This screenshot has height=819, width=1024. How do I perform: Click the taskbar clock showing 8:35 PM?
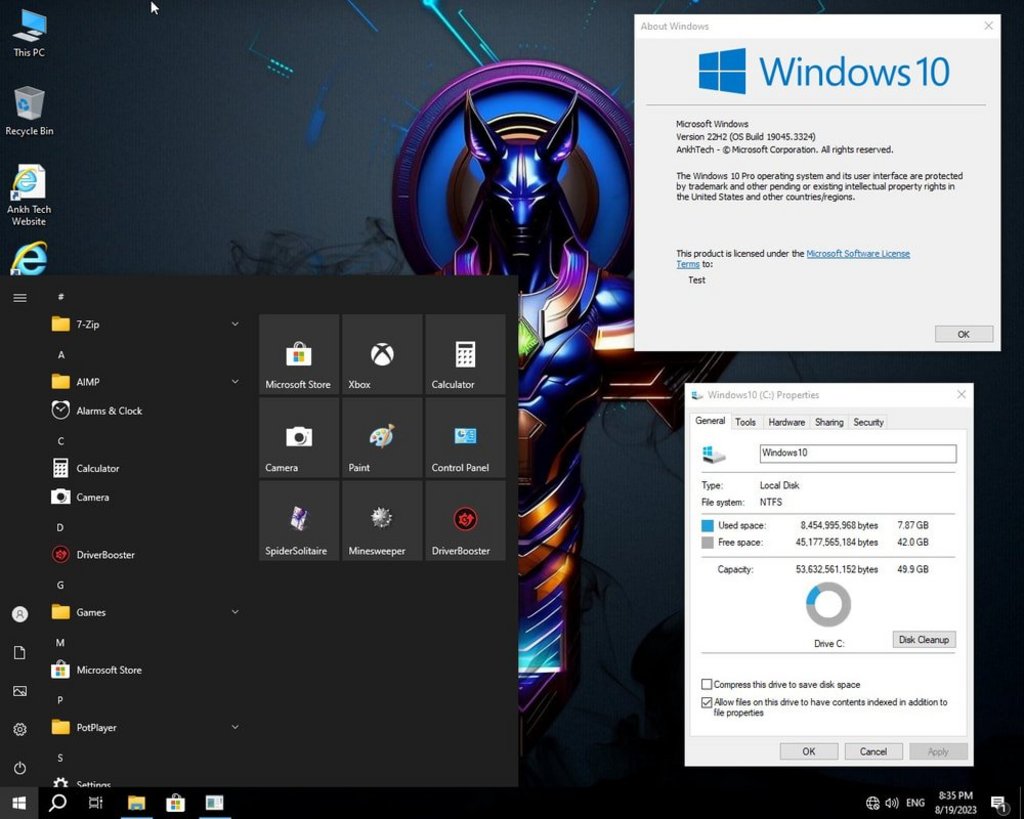click(955, 803)
